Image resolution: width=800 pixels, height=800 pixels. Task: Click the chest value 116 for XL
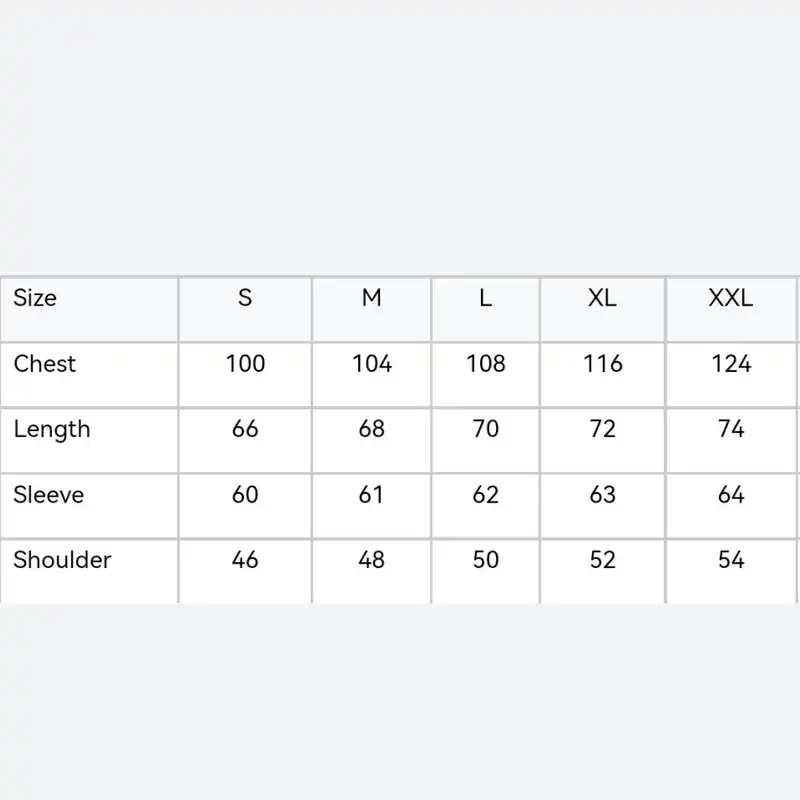pos(602,364)
